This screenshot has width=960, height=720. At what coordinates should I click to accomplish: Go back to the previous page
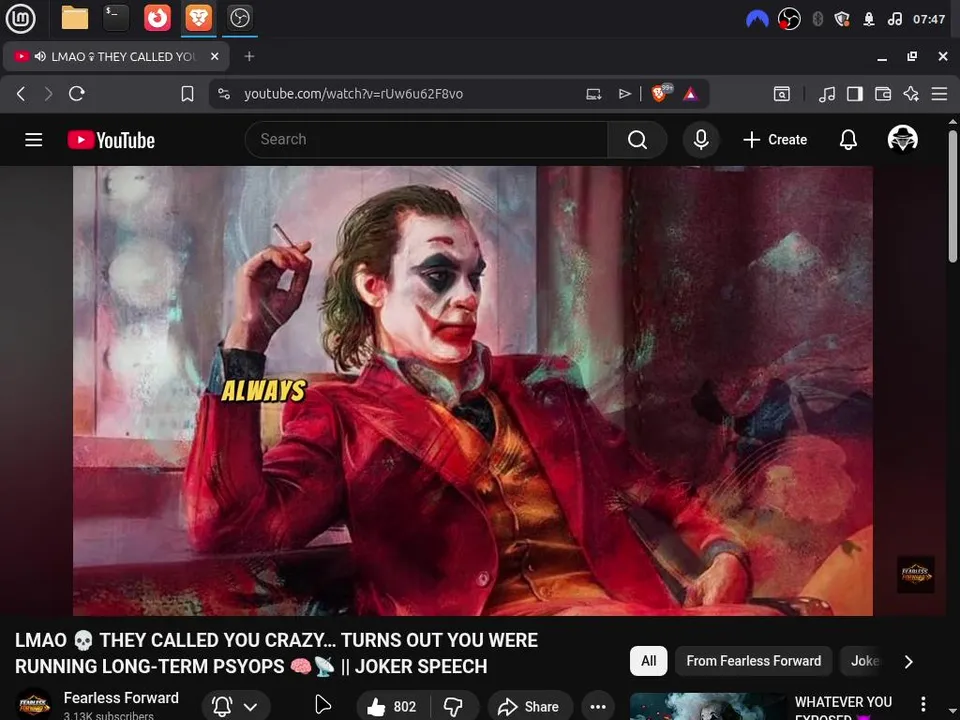point(21,94)
